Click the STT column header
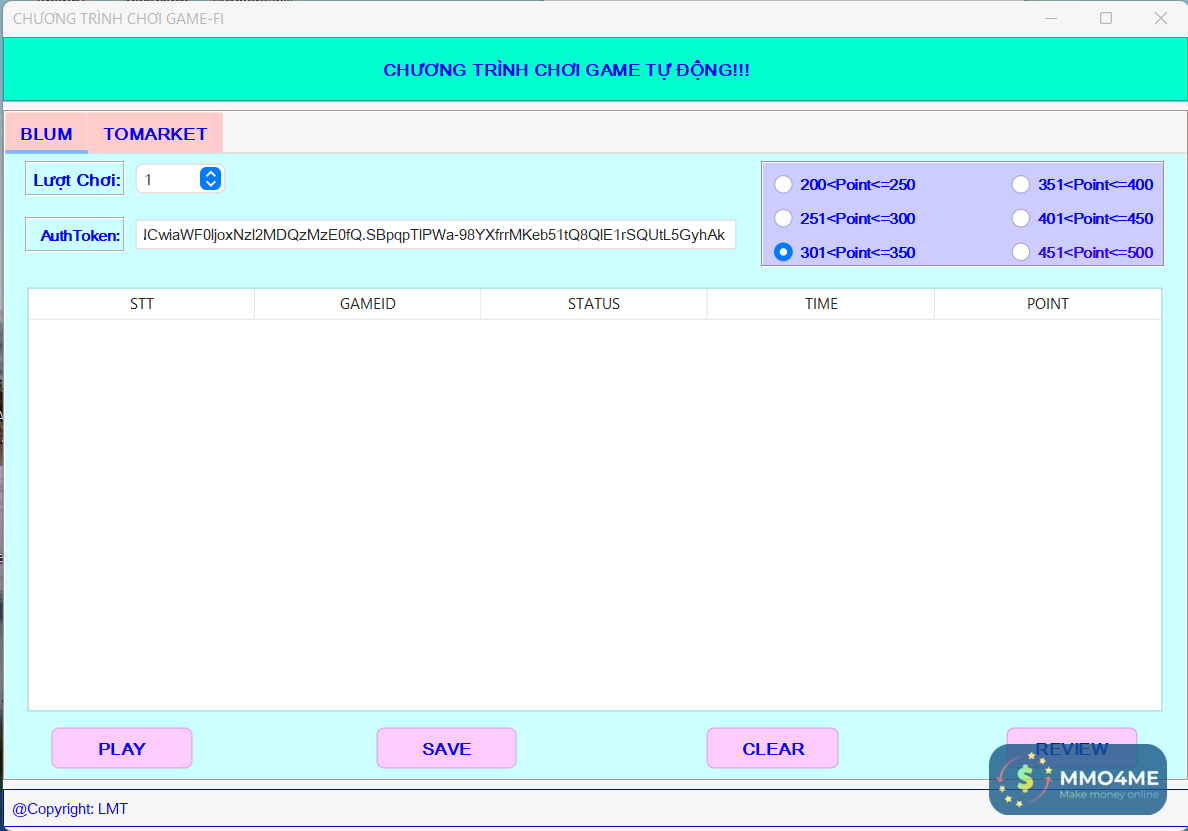 tap(142, 304)
